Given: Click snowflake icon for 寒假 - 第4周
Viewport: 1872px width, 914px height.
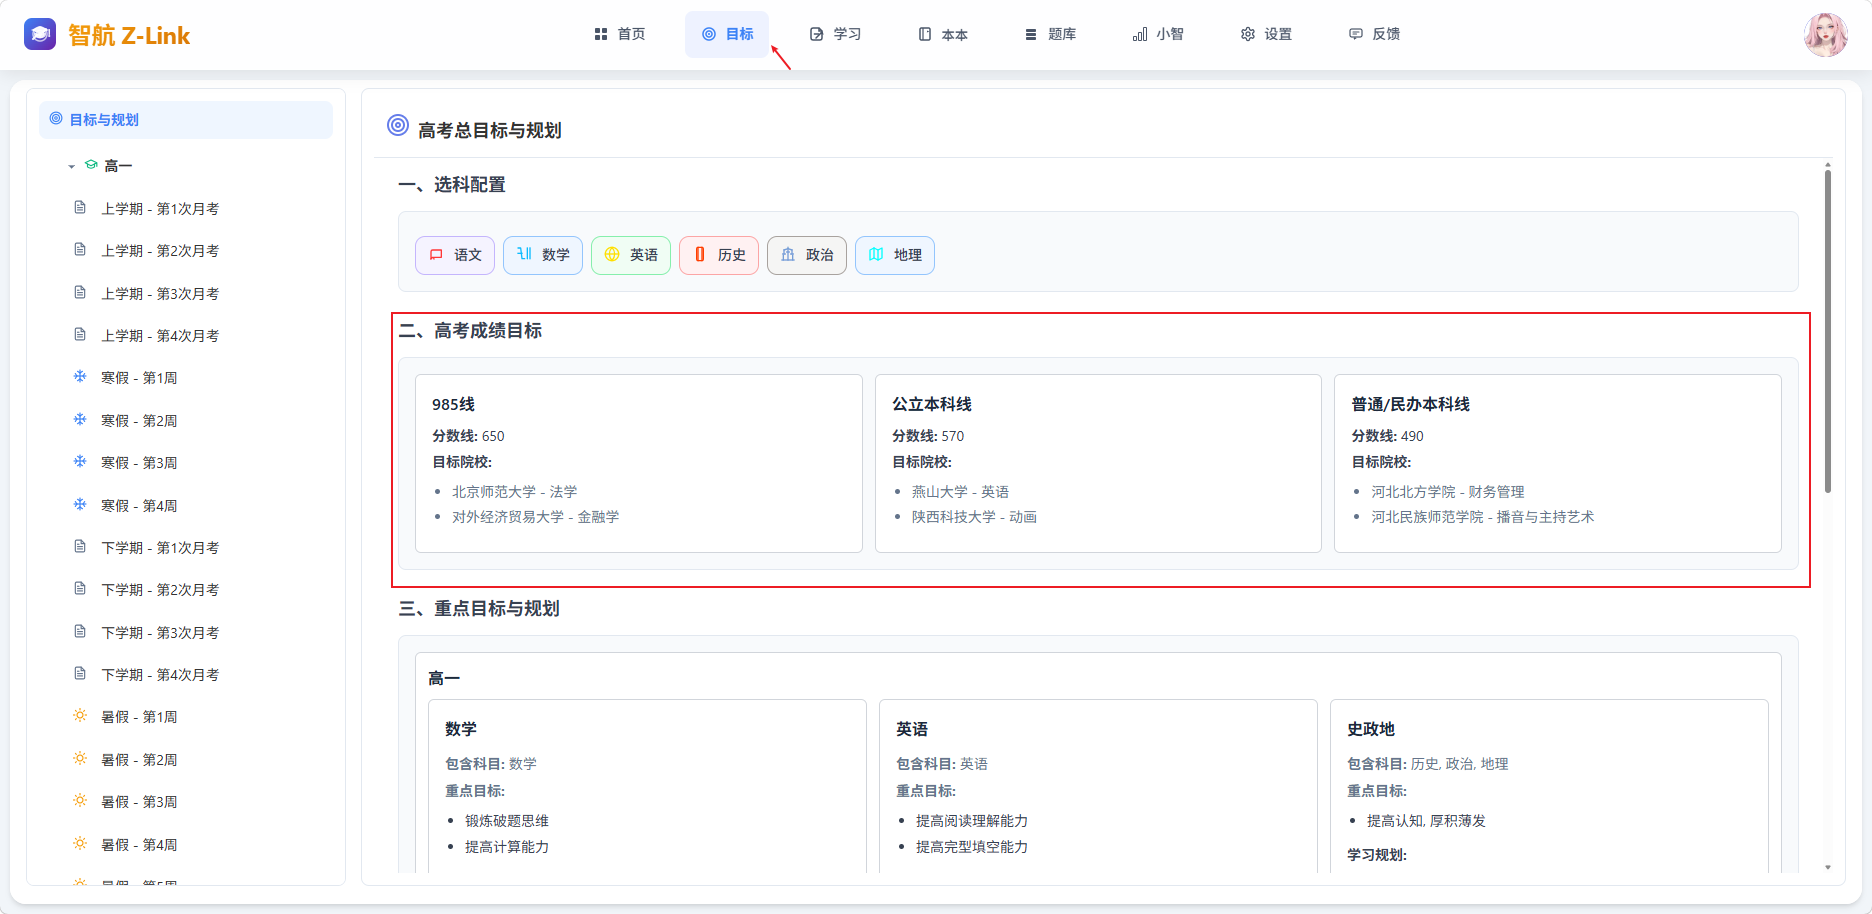Looking at the screenshot, I should (80, 505).
